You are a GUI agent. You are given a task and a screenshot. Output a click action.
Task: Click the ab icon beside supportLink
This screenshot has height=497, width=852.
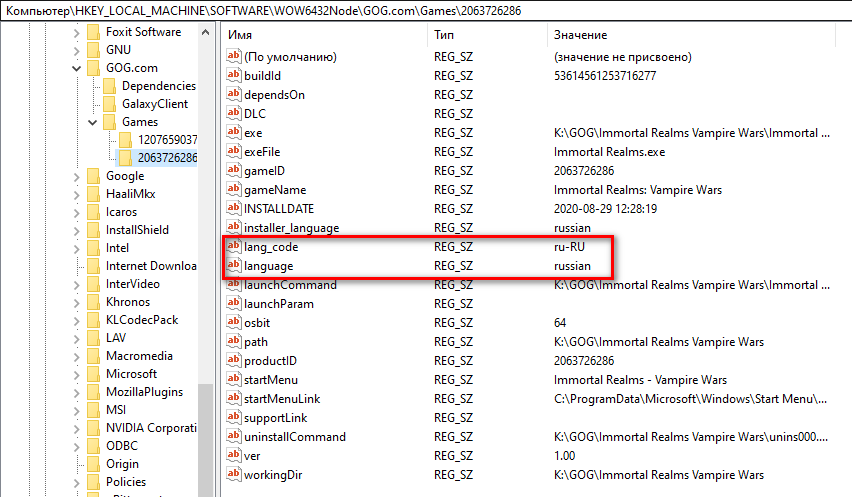(234, 417)
